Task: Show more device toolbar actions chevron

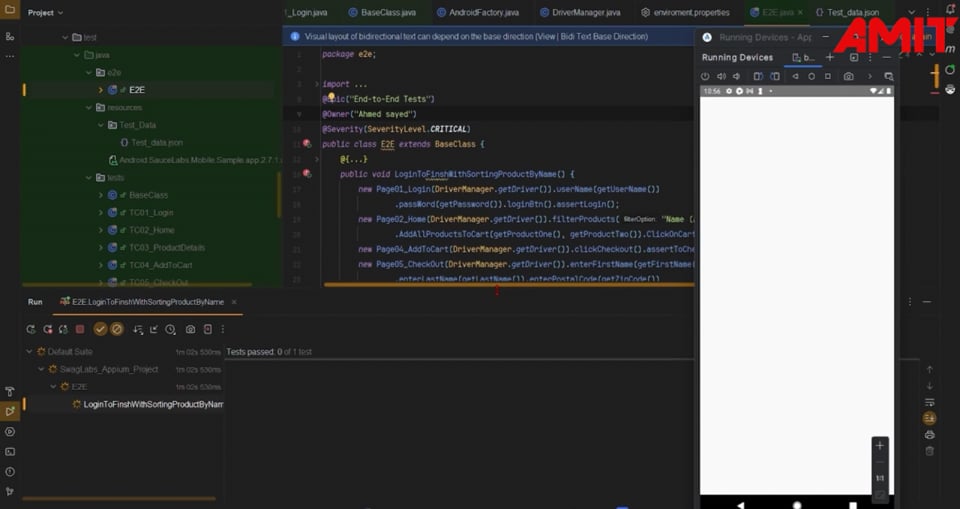Action: [x=869, y=77]
